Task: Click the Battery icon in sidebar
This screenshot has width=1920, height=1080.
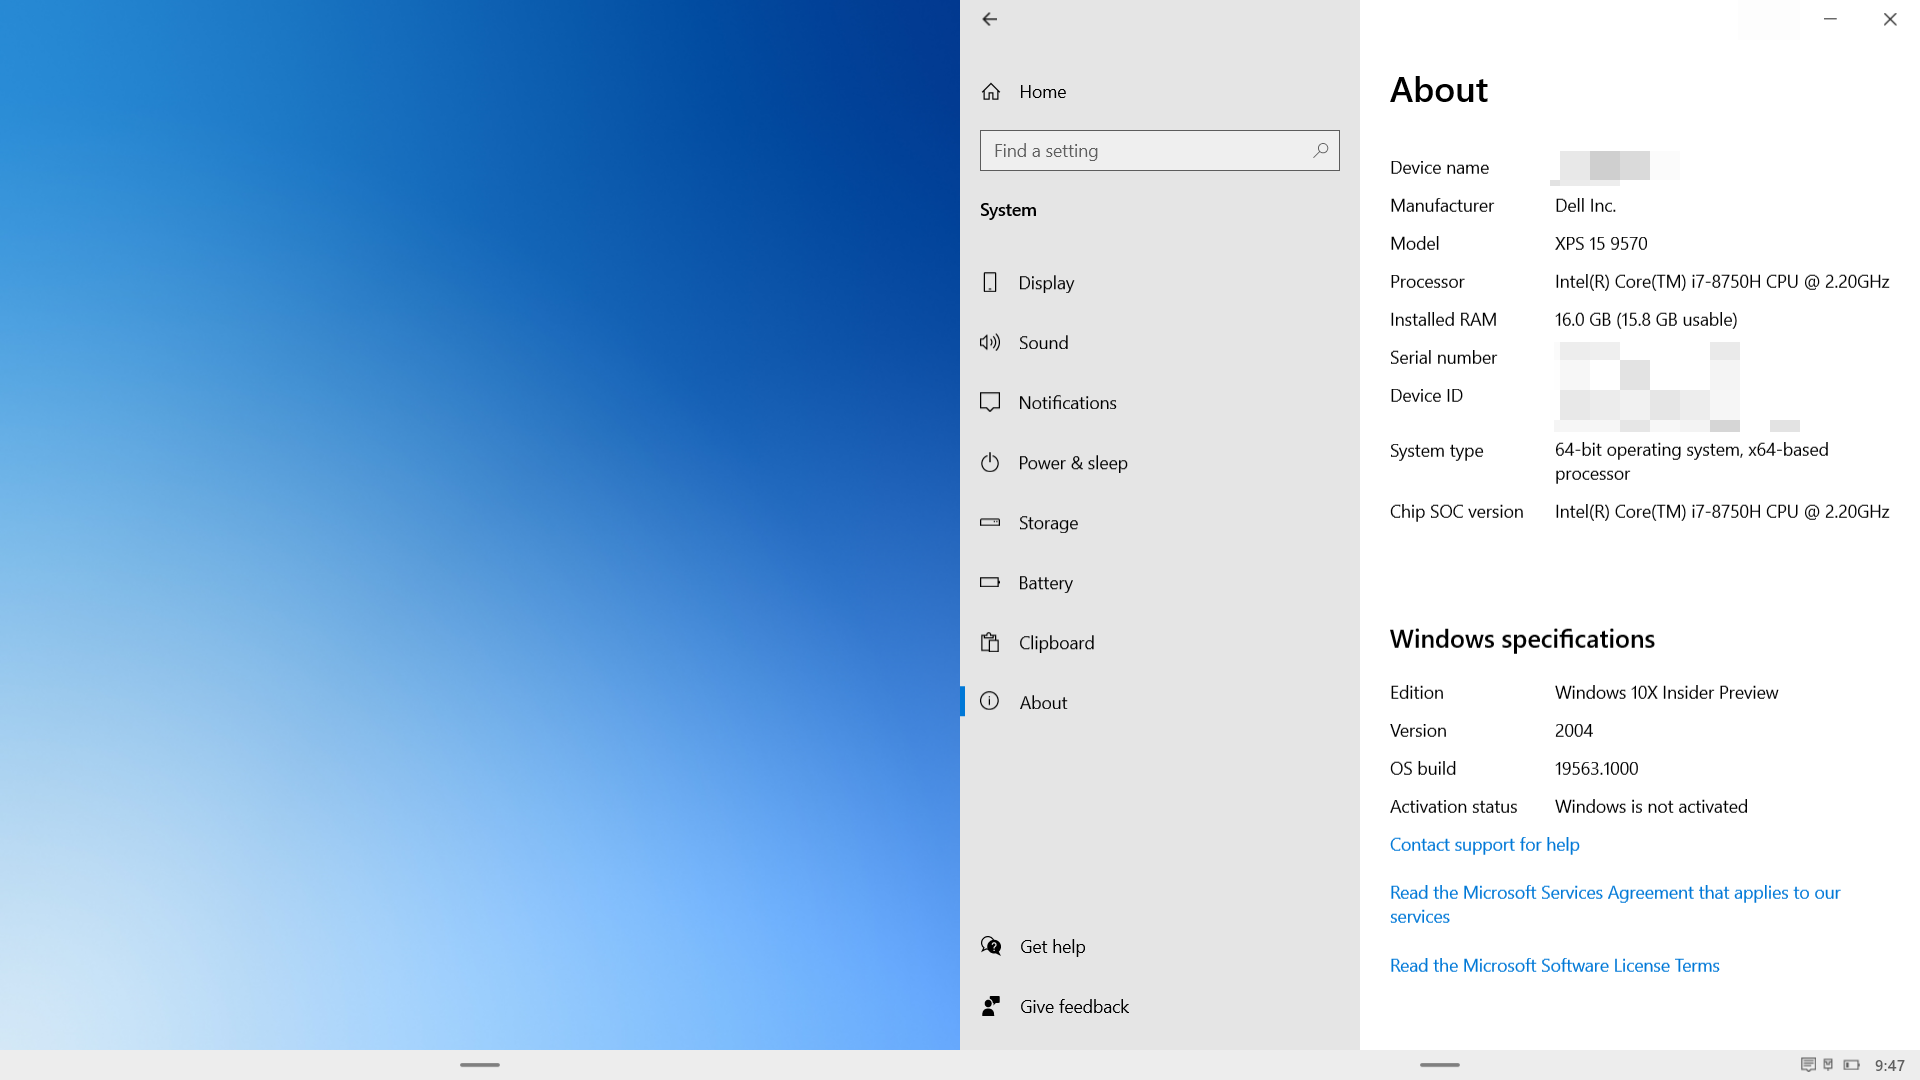Action: pos(990,582)
